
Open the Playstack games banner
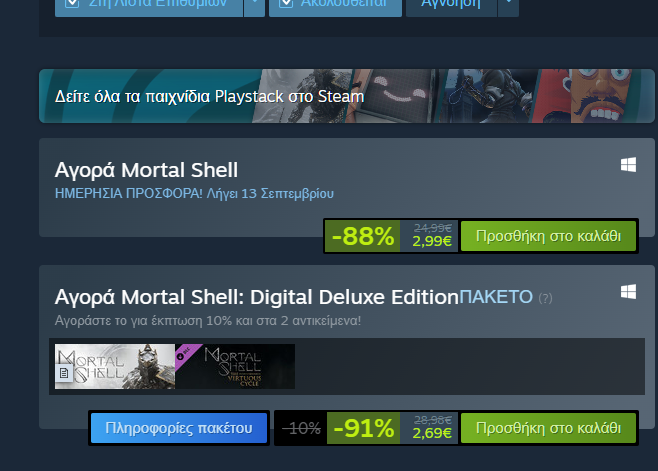pyautogui.click(x=347, y=96)
